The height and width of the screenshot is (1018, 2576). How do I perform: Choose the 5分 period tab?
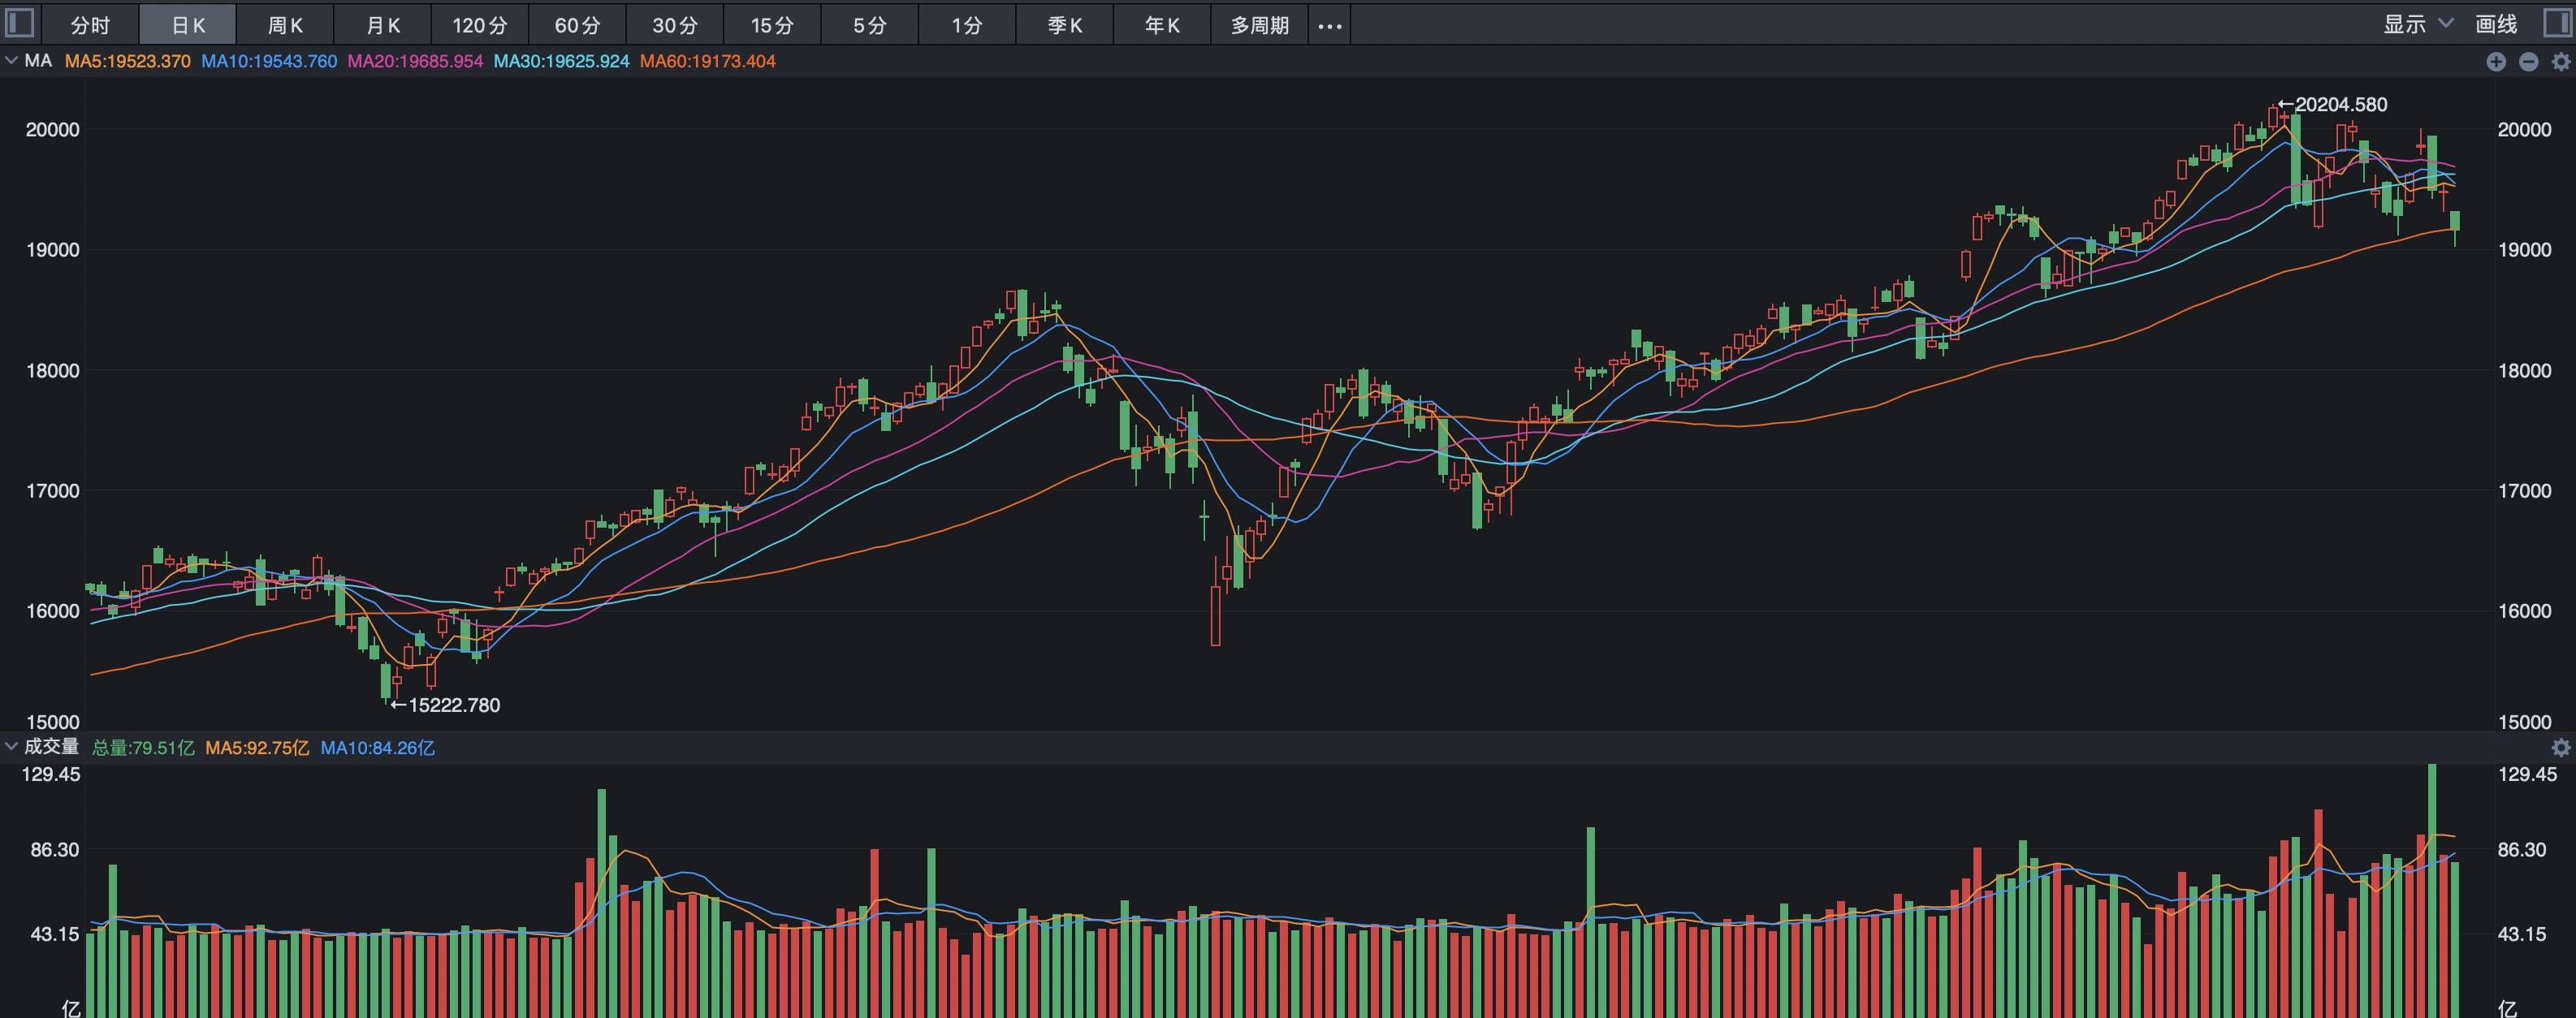coord(870,25)
